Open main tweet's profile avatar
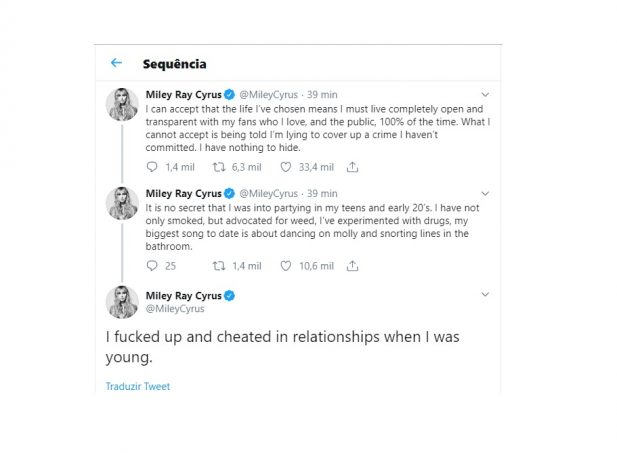The image size is (617, 453). (122, 302)
